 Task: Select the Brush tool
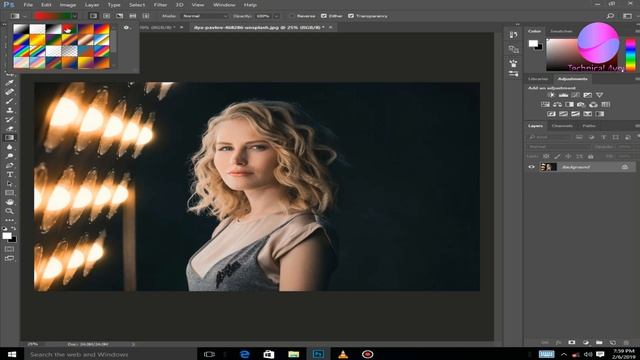[9, 101]
